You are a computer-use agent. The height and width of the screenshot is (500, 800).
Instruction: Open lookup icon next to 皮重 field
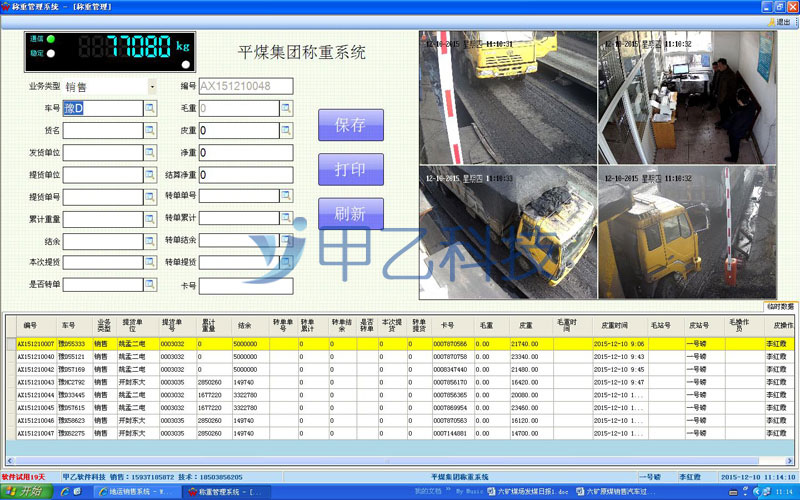click(286, 130)
